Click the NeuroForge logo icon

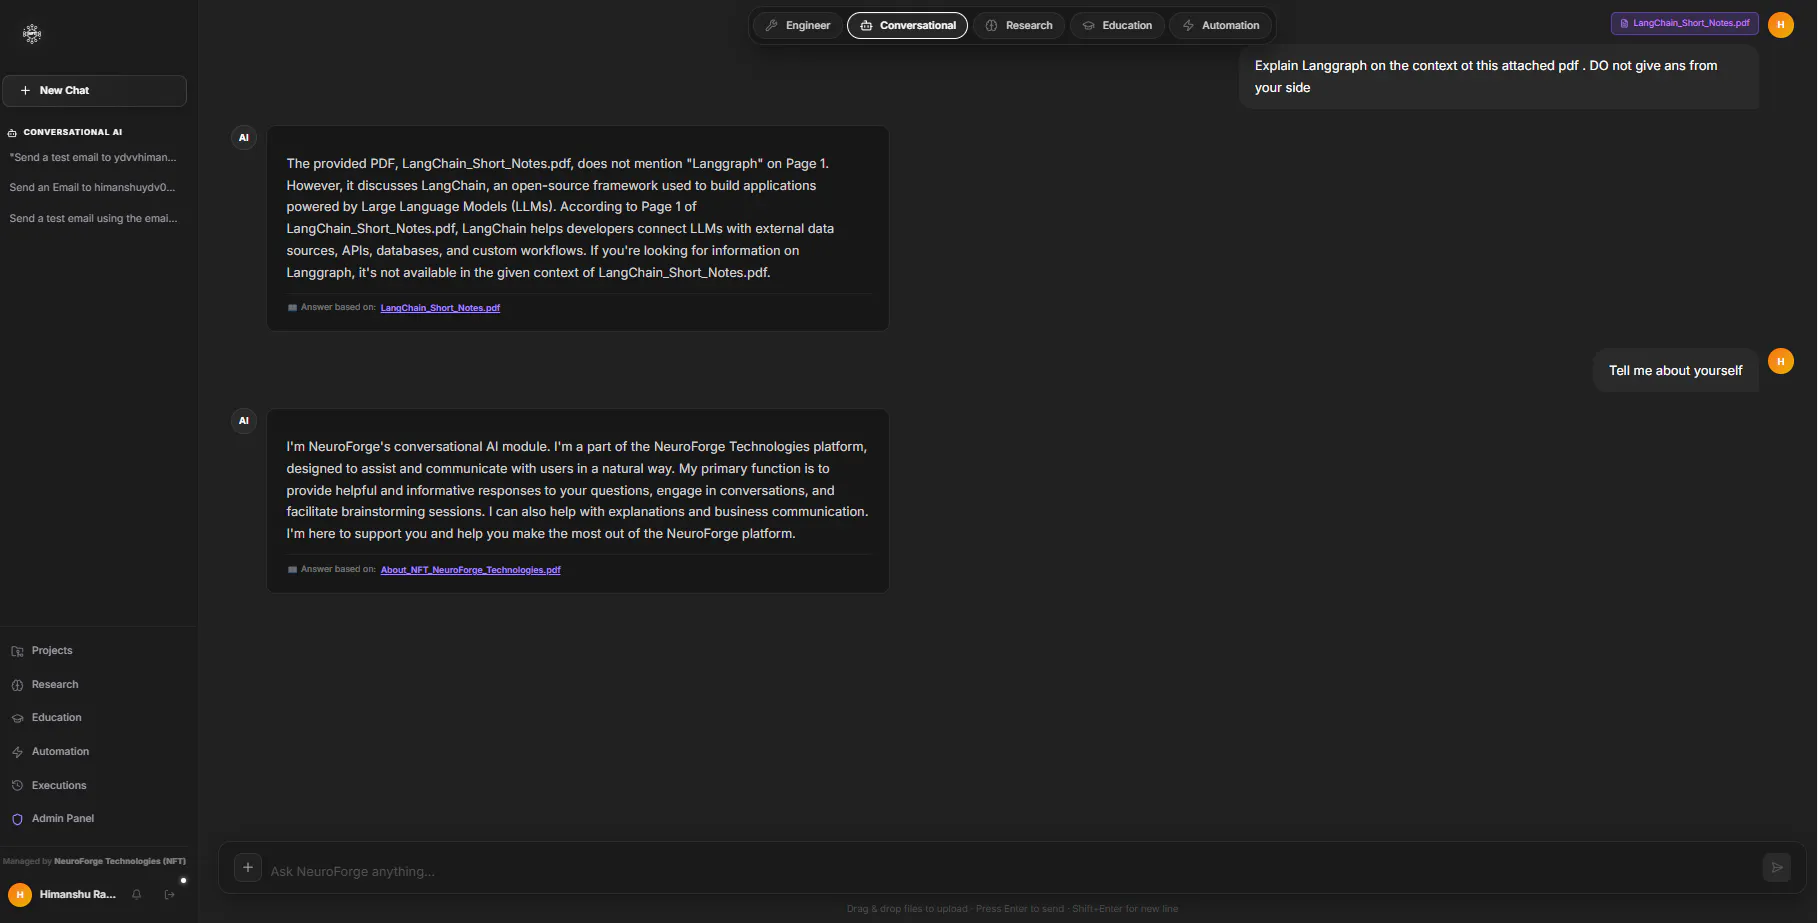click(x=32, y=34)
